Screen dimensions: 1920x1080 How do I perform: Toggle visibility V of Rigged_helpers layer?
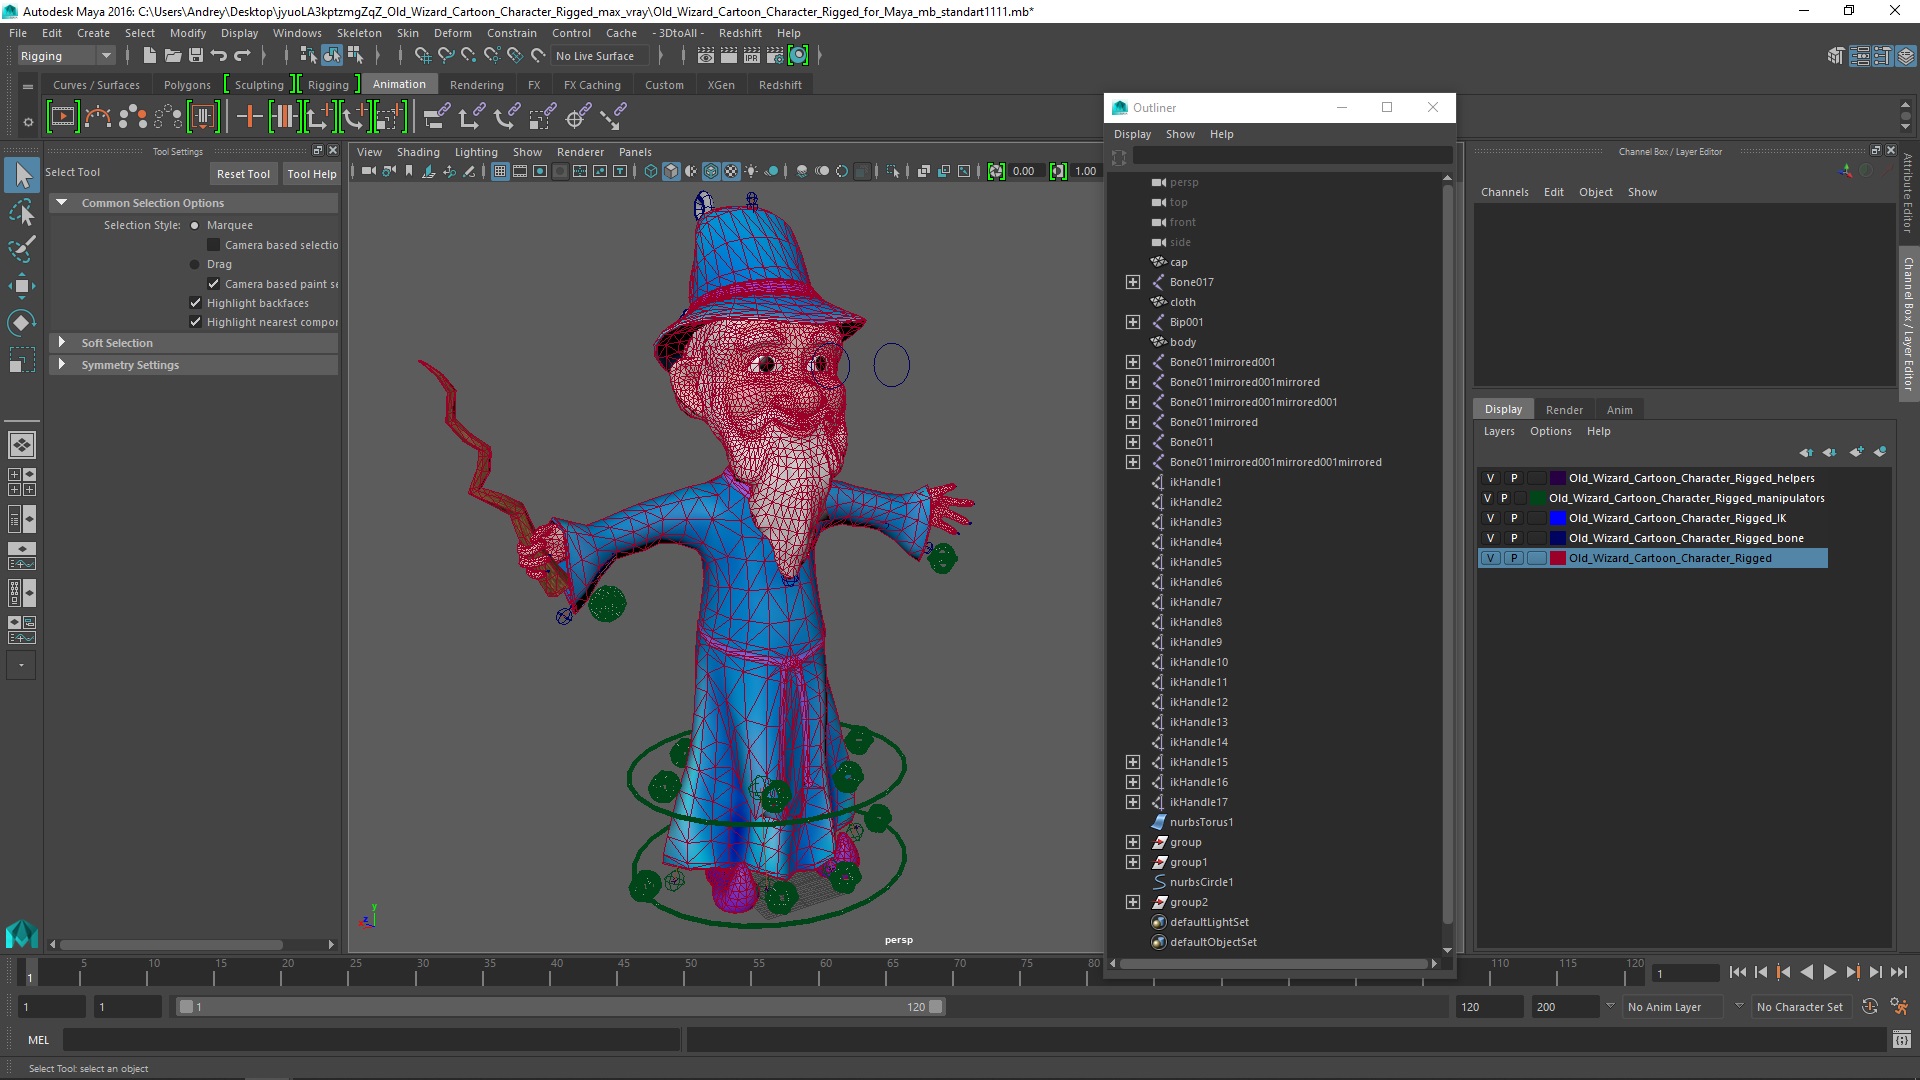tap(1490, 478)
